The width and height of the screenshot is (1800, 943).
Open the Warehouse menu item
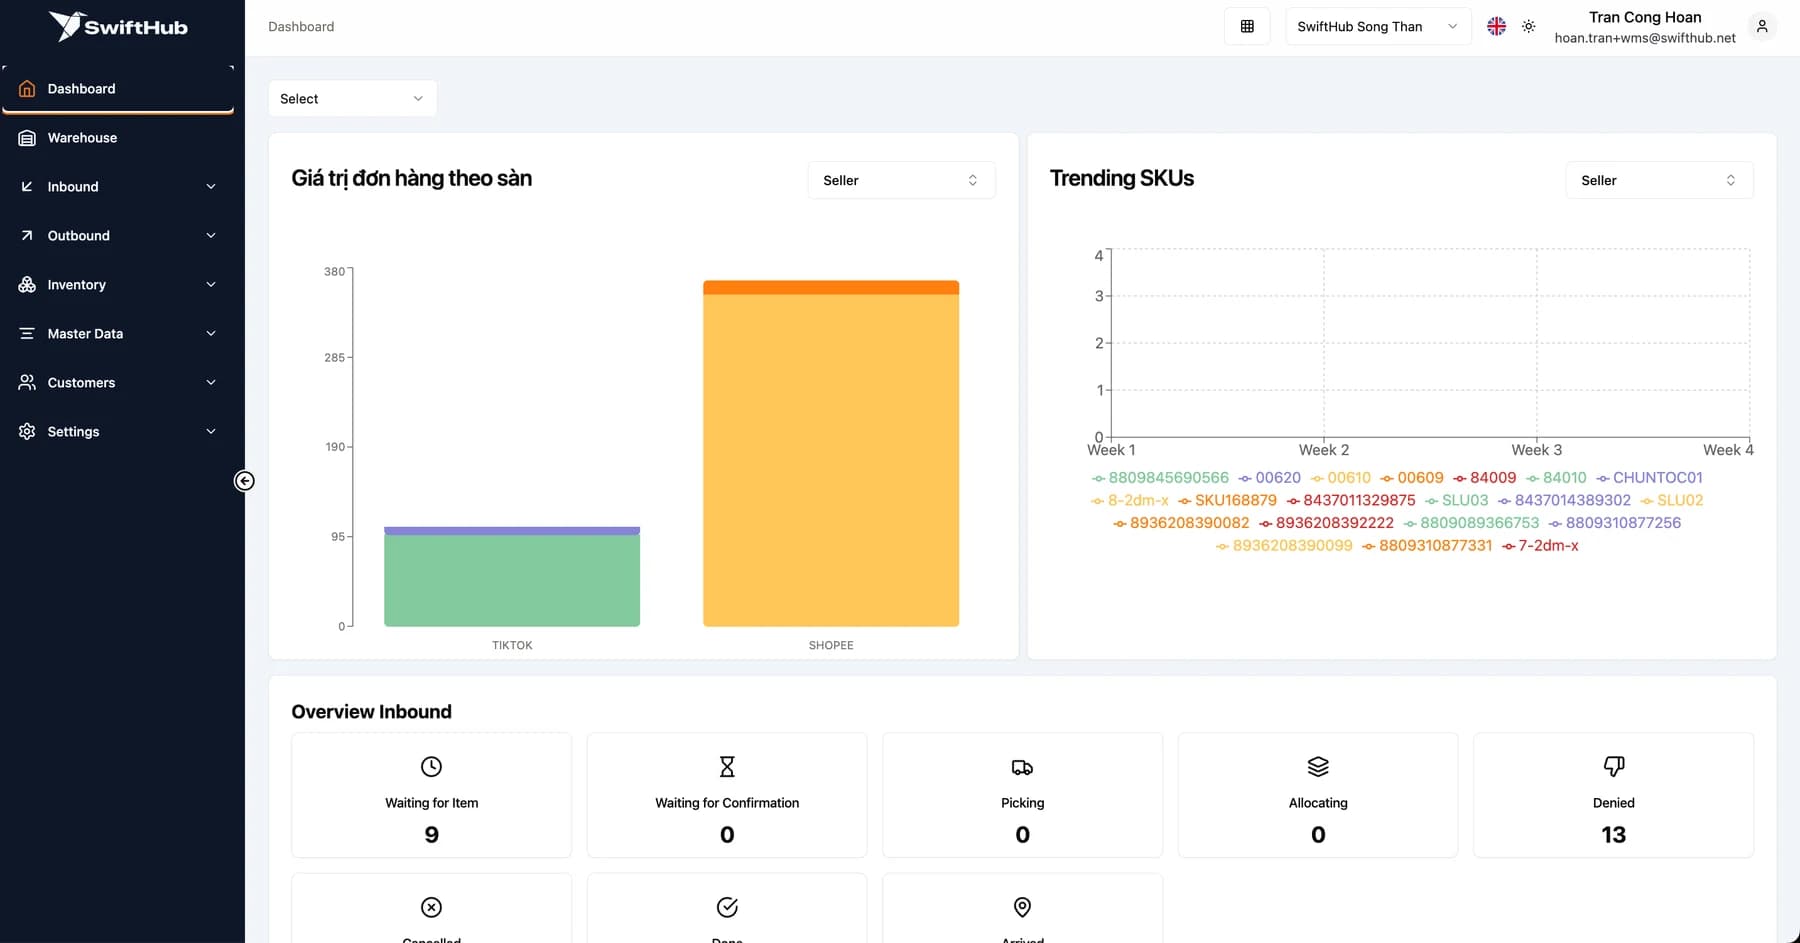(x=118, y=138)
